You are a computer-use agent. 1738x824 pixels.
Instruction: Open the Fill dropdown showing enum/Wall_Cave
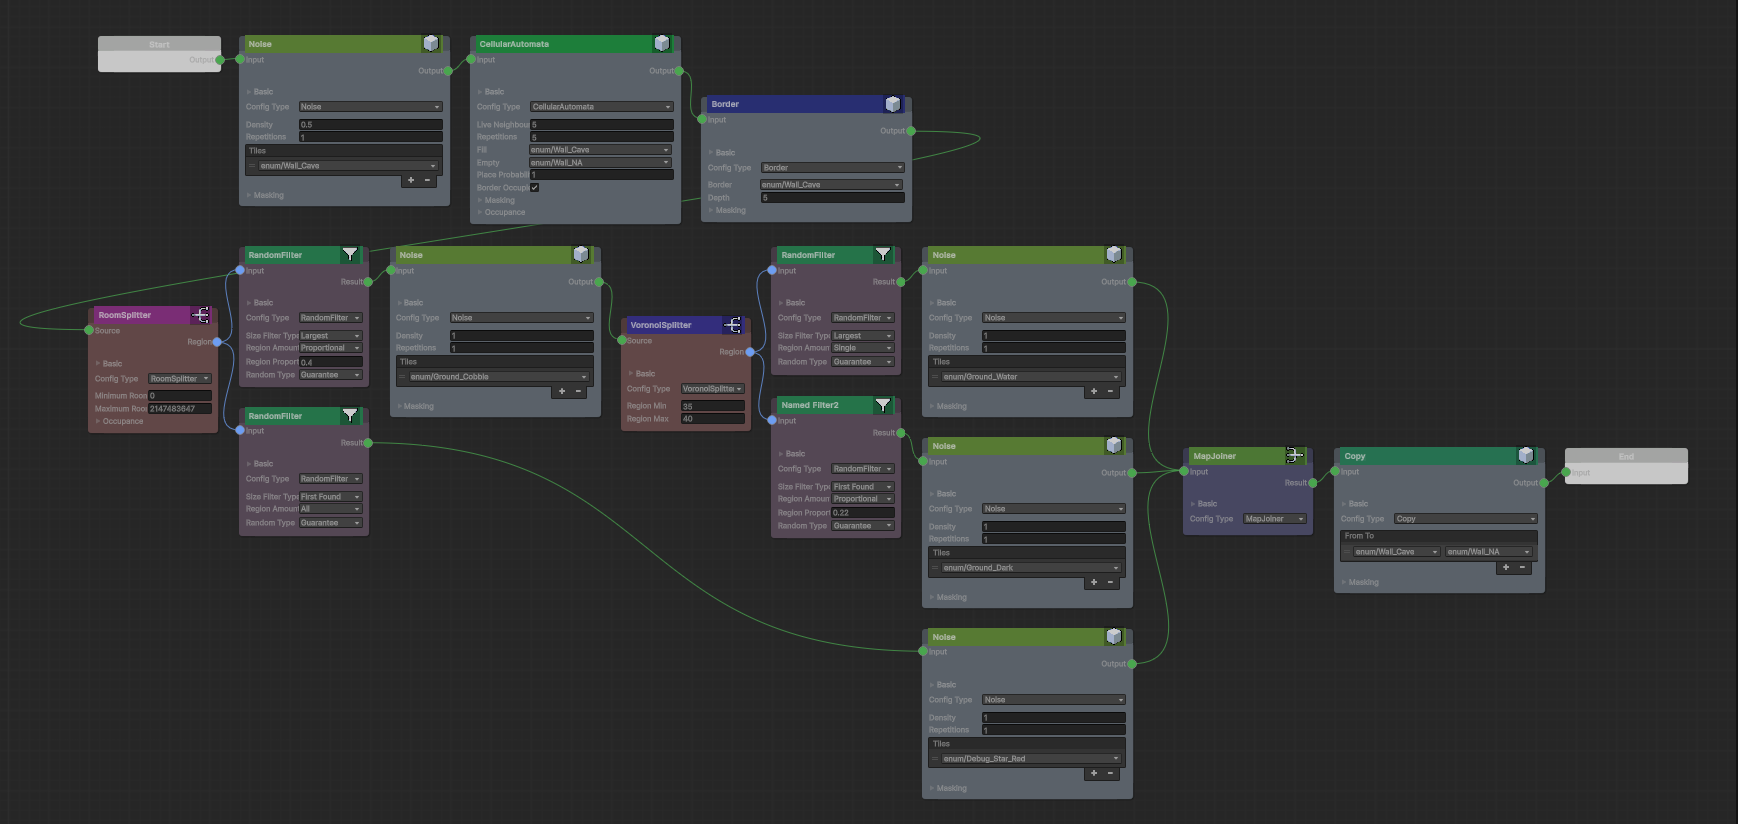click(x=600, y=150)
